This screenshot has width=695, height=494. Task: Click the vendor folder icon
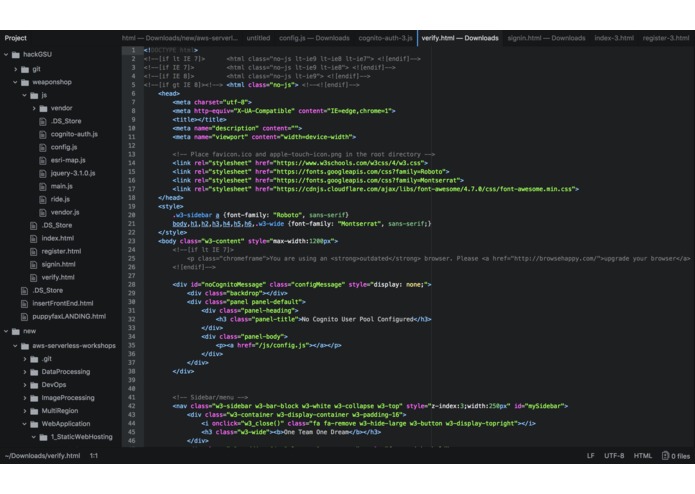[x=43, y=108]
